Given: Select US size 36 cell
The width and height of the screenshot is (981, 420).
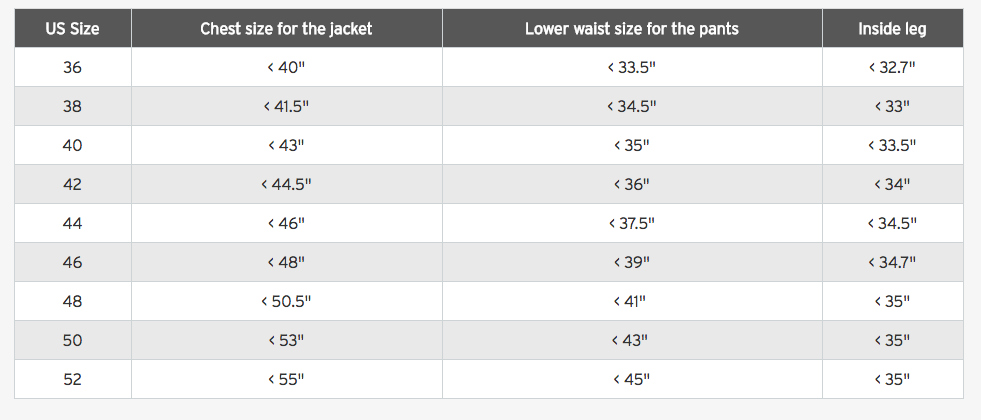Looking at the screenshot, I should 73,67.
